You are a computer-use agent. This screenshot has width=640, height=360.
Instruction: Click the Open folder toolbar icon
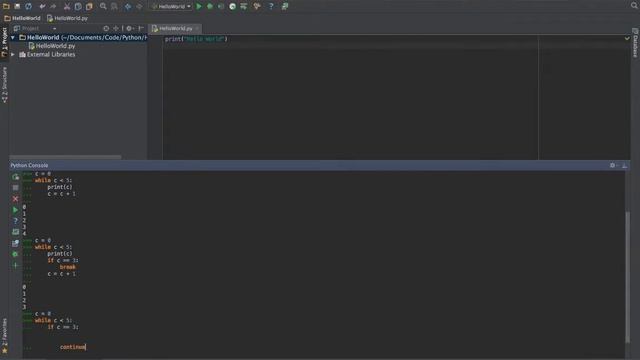click(6, 7)
